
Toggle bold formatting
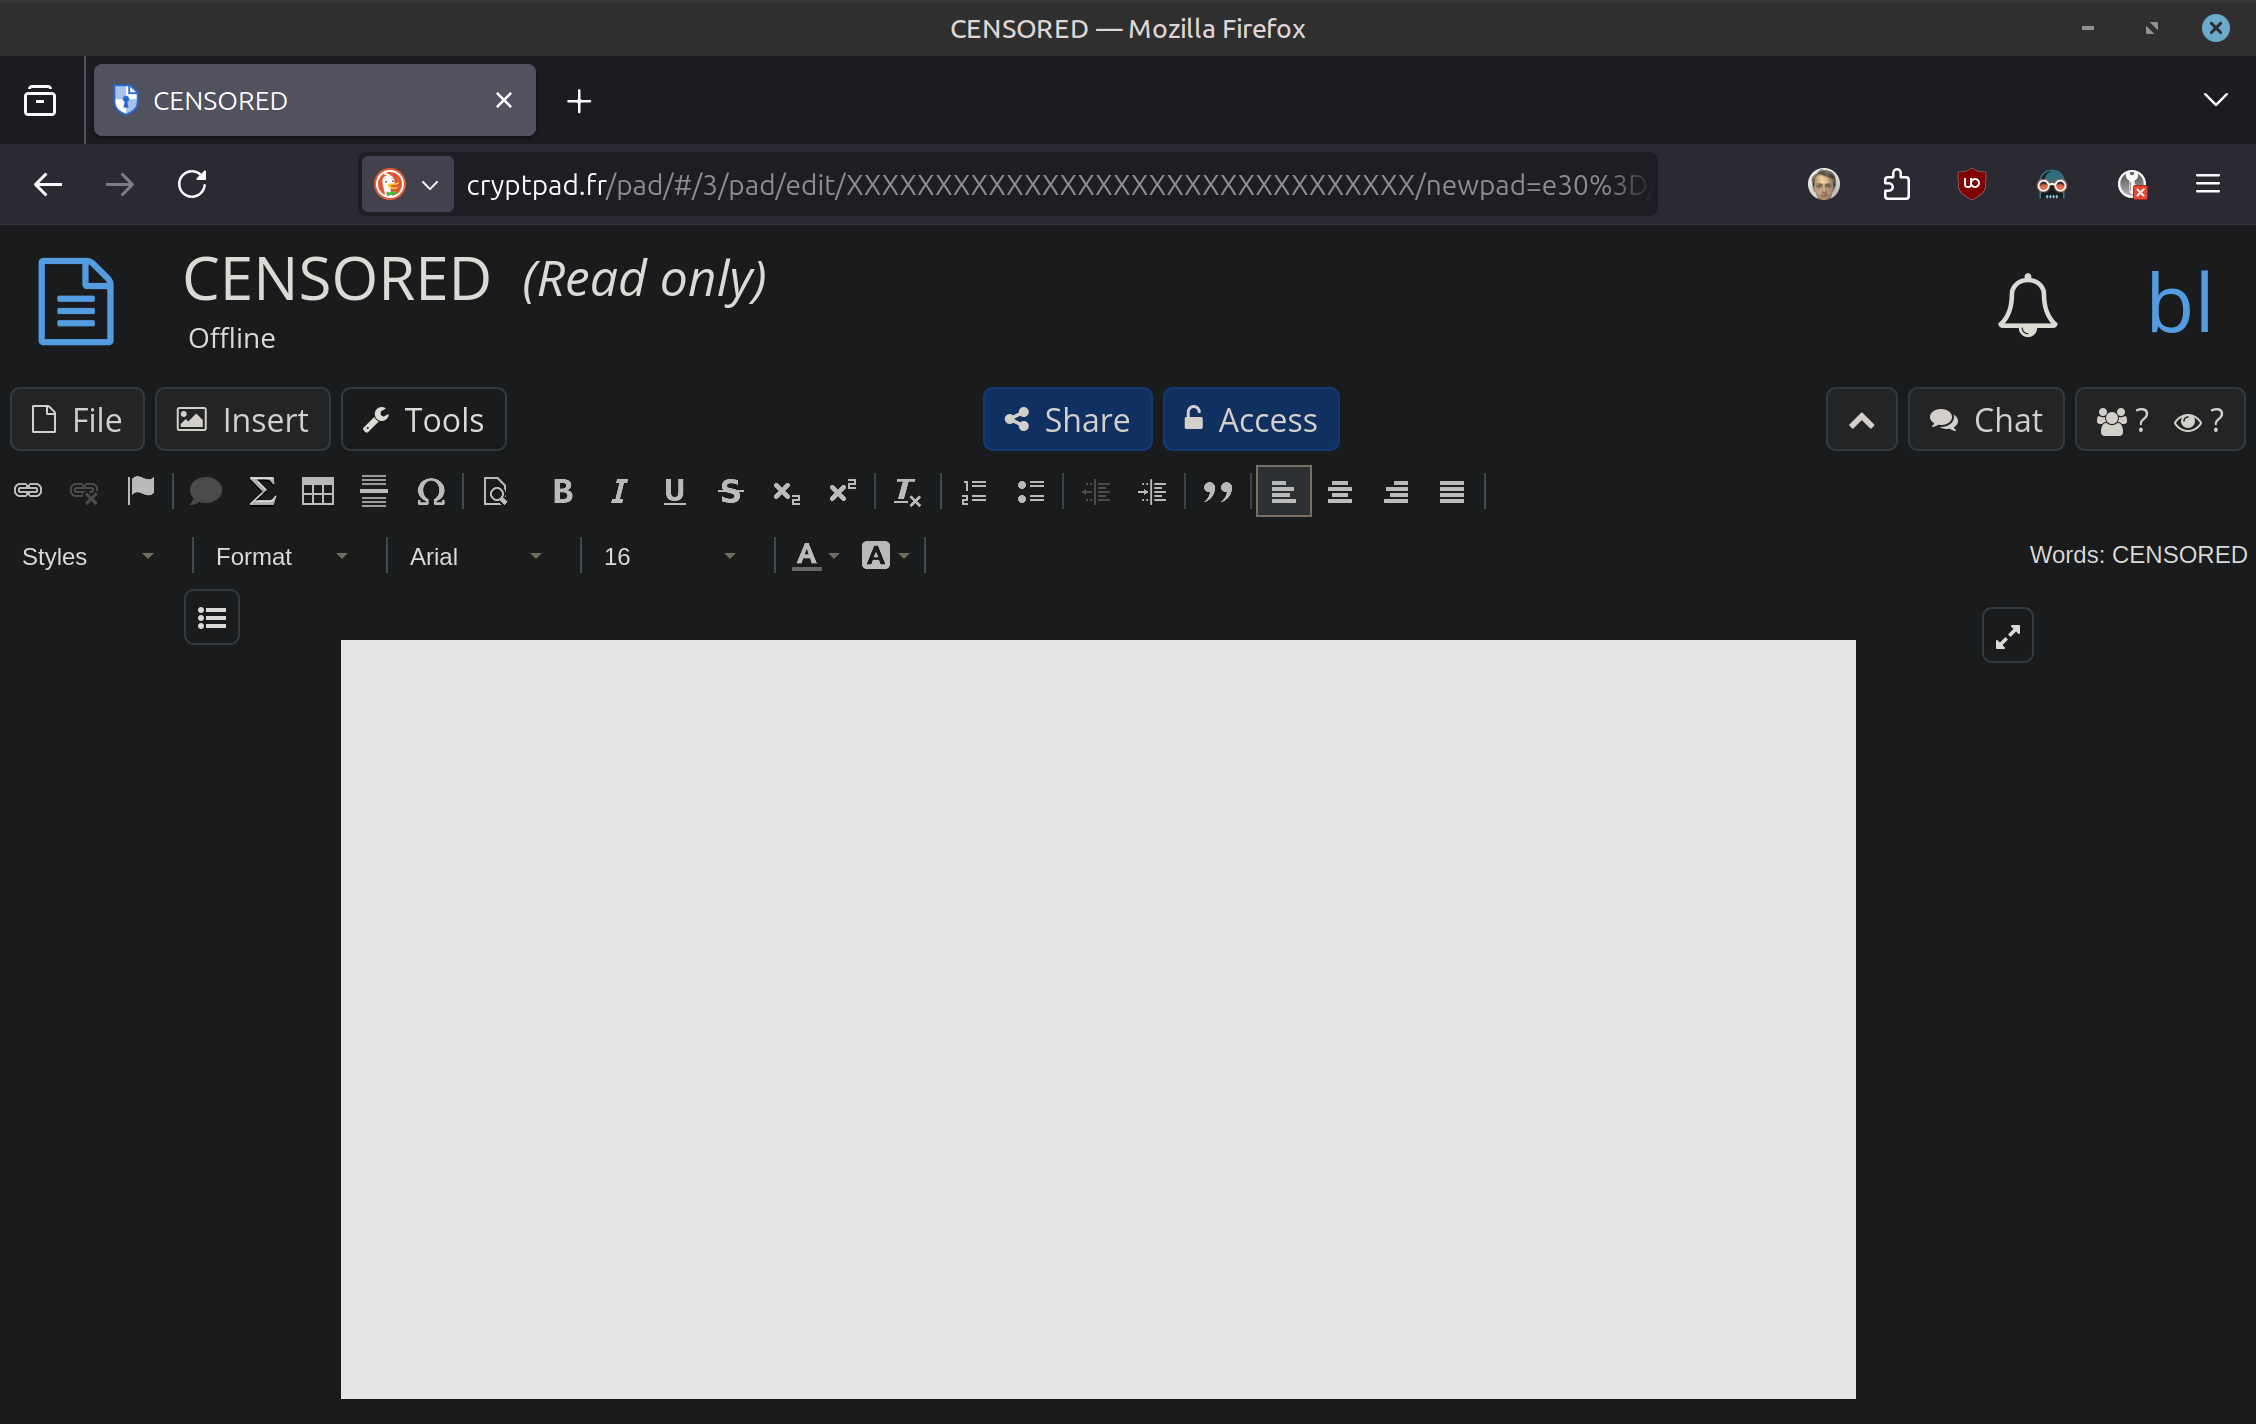click(x=562, y=491)
